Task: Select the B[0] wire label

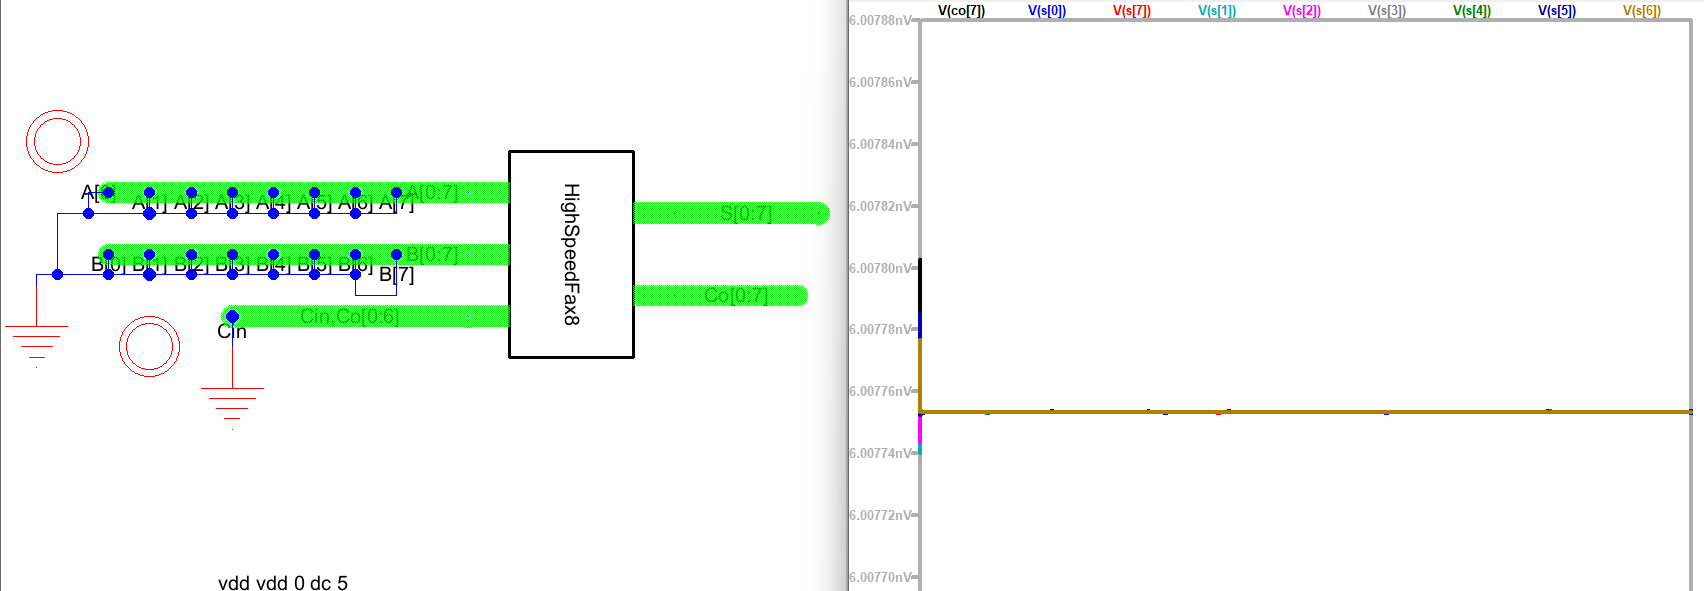Action: (x=108, y=264)
